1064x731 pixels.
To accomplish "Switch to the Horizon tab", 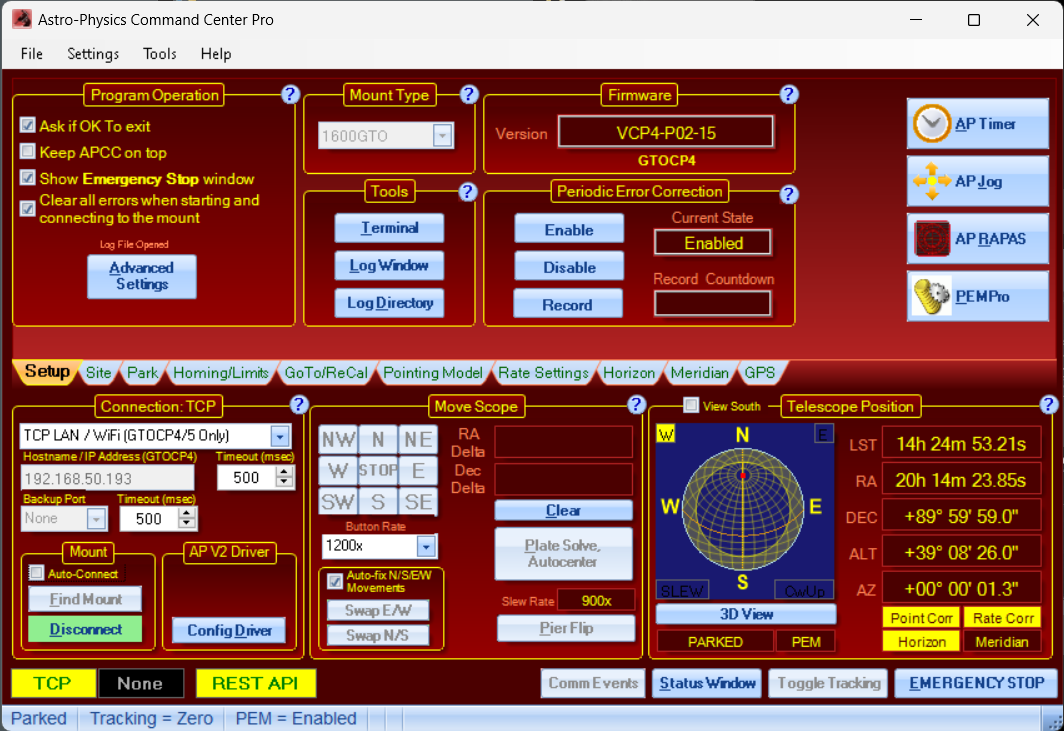I will point(629,373).
